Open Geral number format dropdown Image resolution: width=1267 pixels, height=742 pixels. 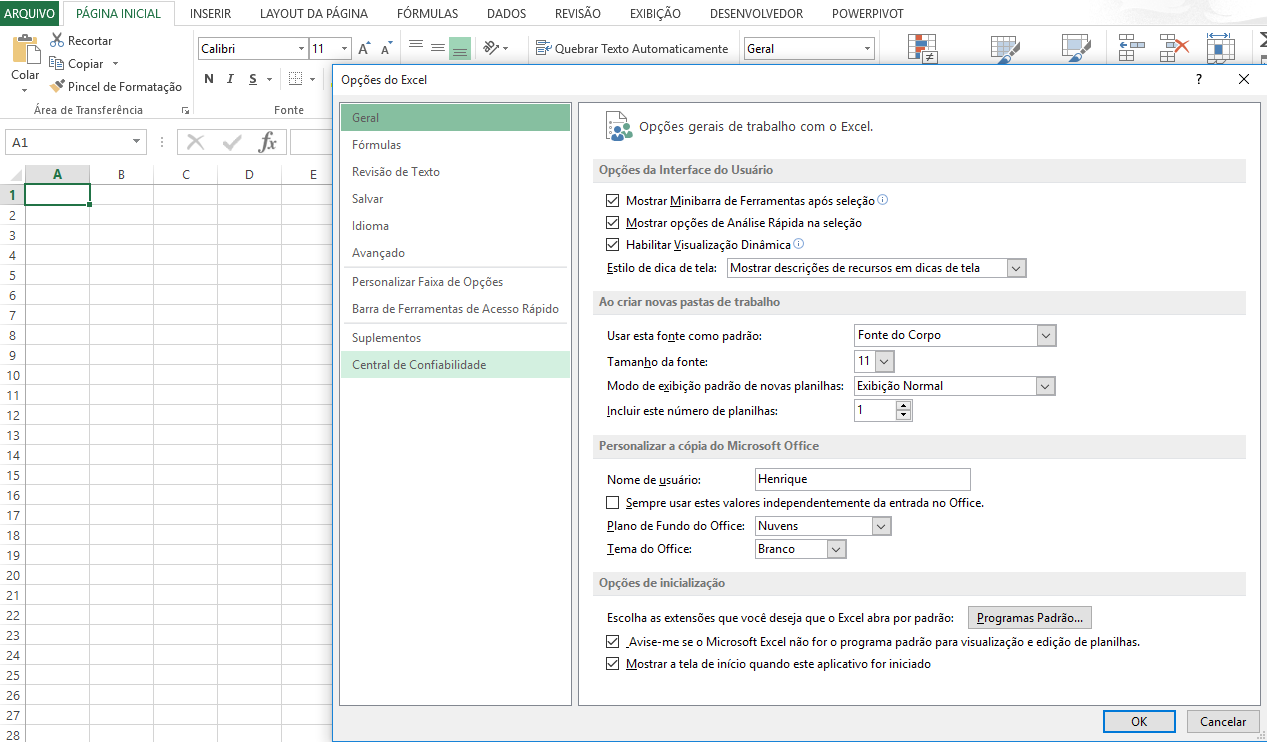coord(867,49)
